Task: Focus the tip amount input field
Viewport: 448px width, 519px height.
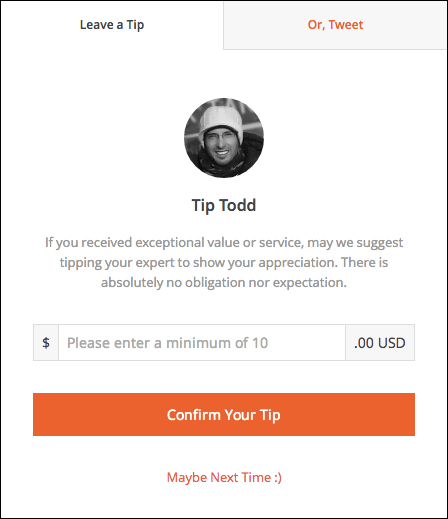Action: point(202,343)
